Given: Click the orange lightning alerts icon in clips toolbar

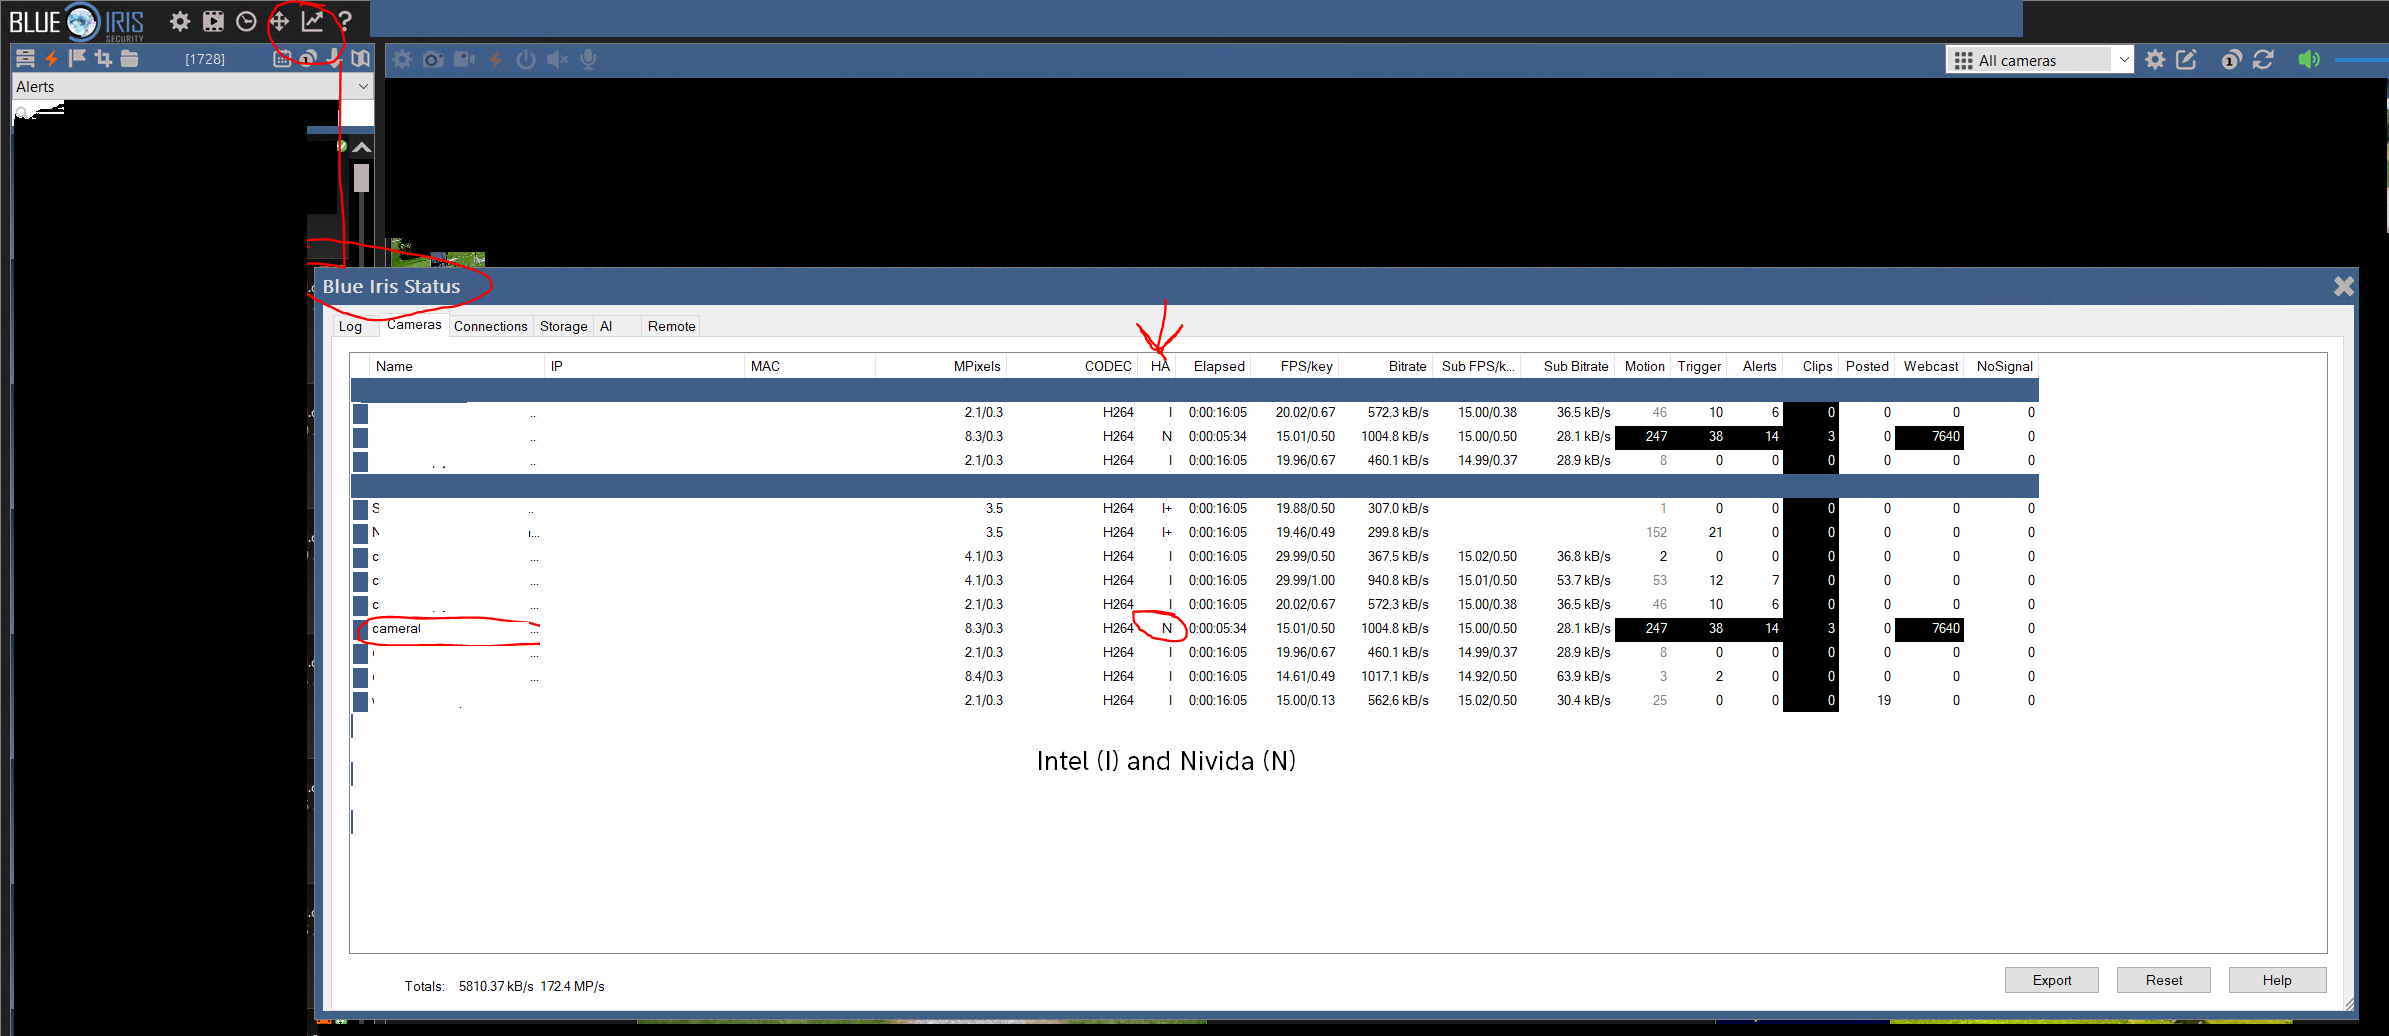Looking at the screenshot, I should pyautogui.click(x=52, y=59).
